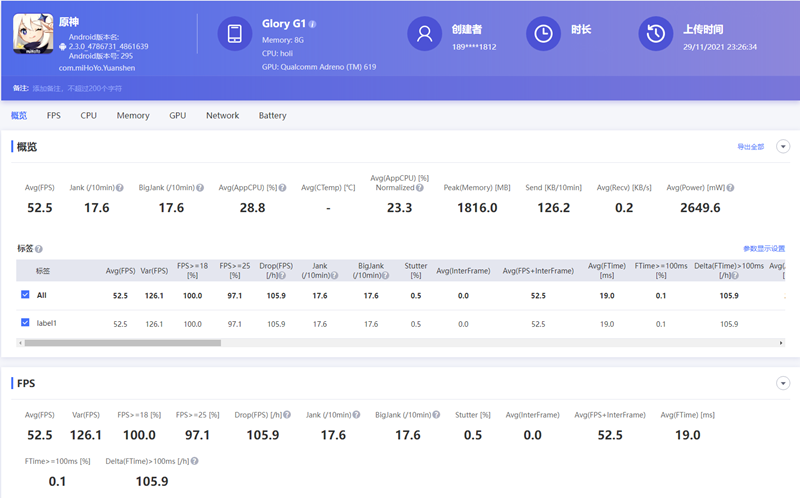
Task: Switch to the Memory tab
Action: [133, 116]
